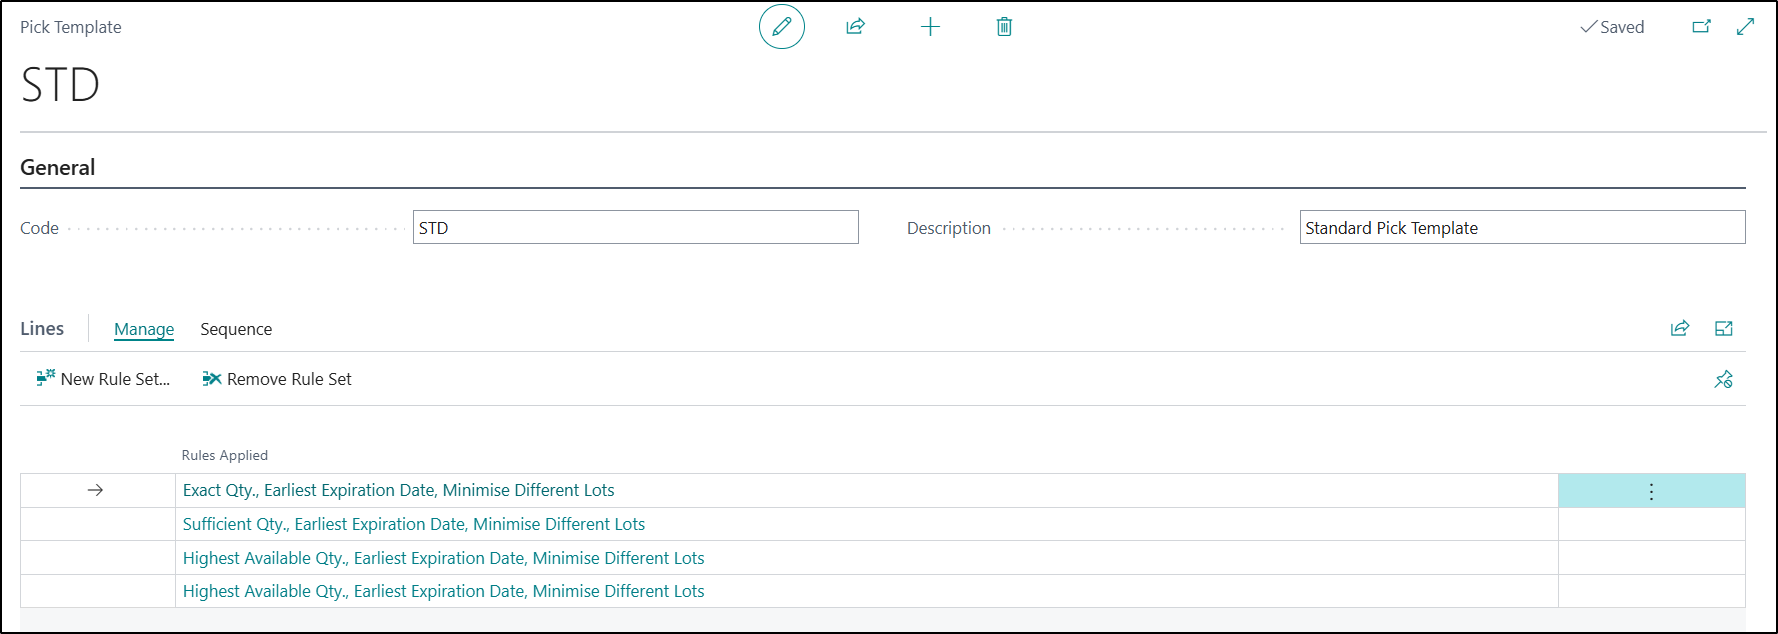Create new record with plus icon
Image resolution: width=1778 pixels, height=634 pixels.
930,27
